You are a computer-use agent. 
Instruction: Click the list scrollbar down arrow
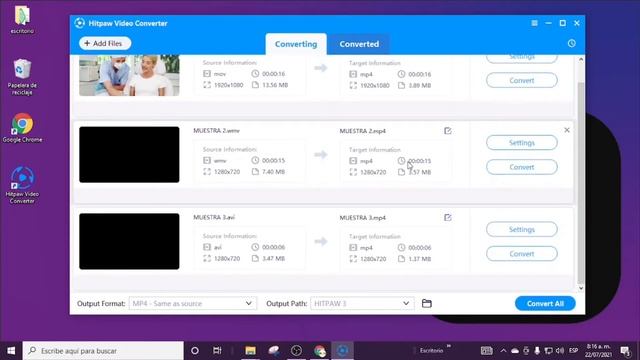coord(581,288)
